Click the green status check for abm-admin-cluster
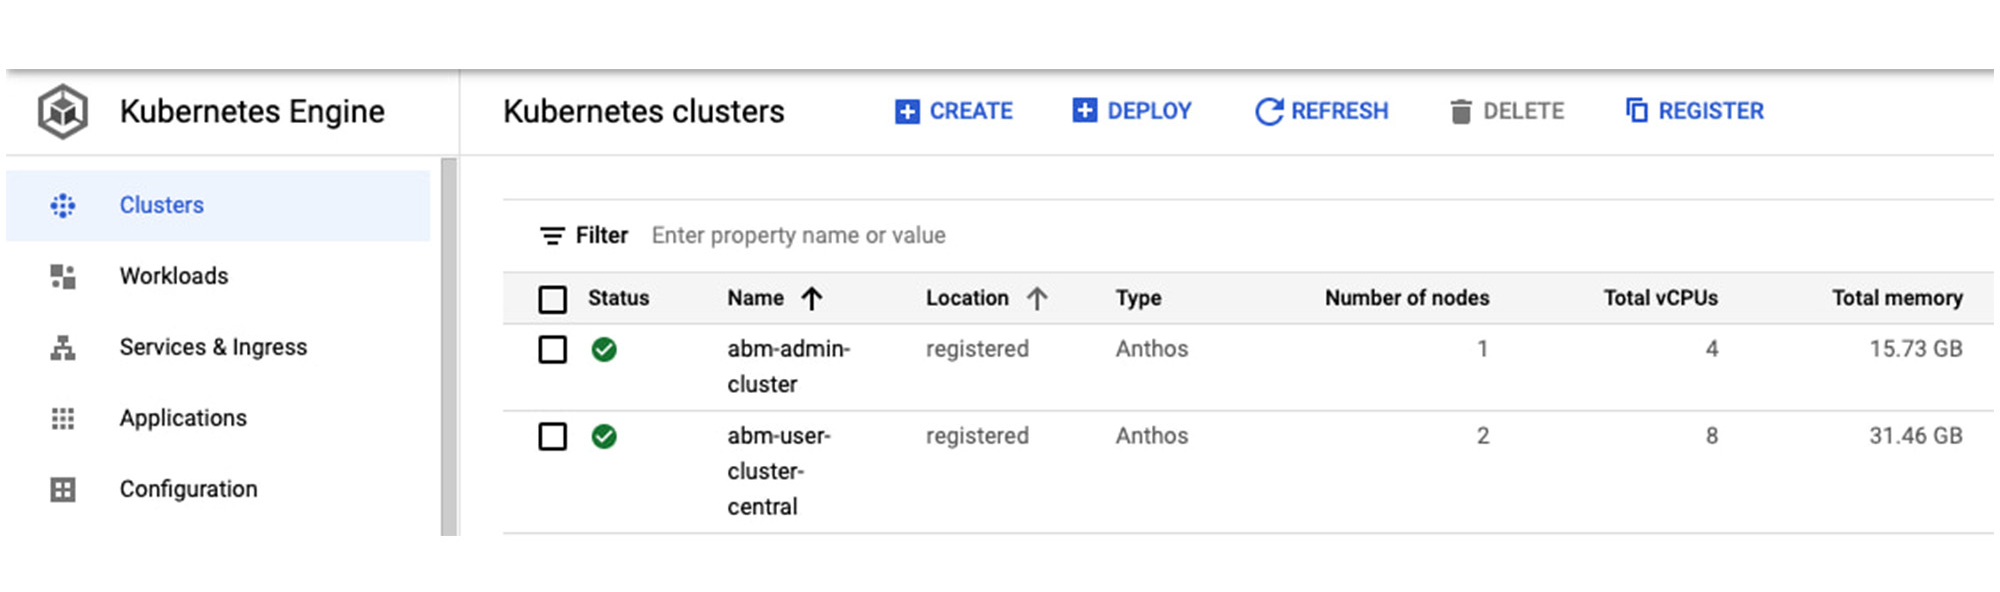Screen dimensions: 2000x592 coord(604,349)
